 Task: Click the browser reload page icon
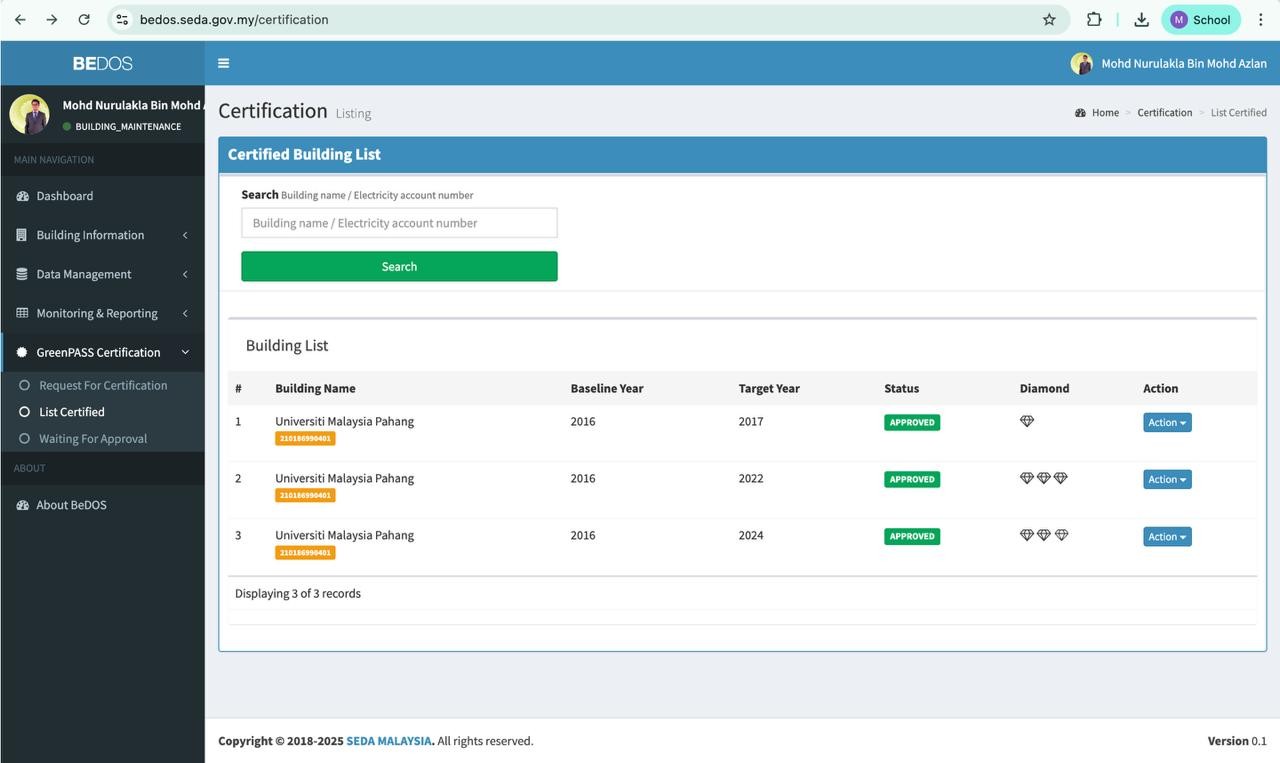tap(84, 19)
